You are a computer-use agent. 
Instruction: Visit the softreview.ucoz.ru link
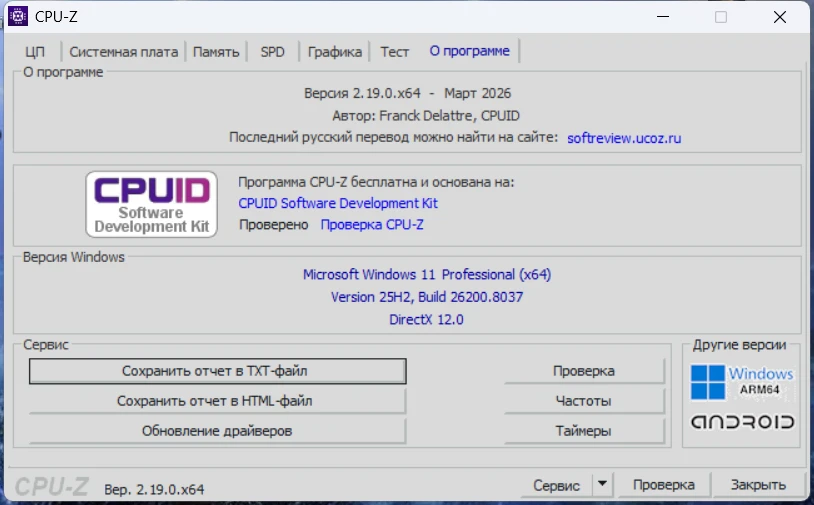pyautogui.click(x=623, y=138)
